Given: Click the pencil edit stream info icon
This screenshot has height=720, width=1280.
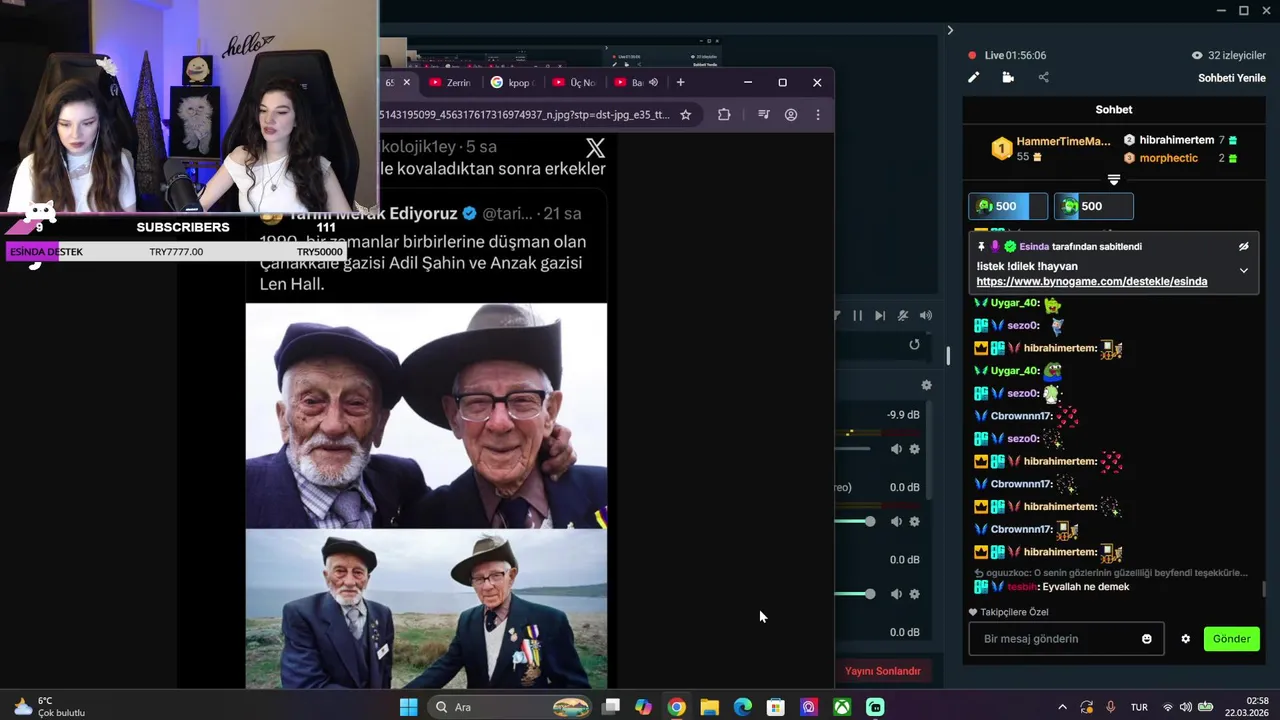Looking at the screenshot, I should click(x=973, y=77).
